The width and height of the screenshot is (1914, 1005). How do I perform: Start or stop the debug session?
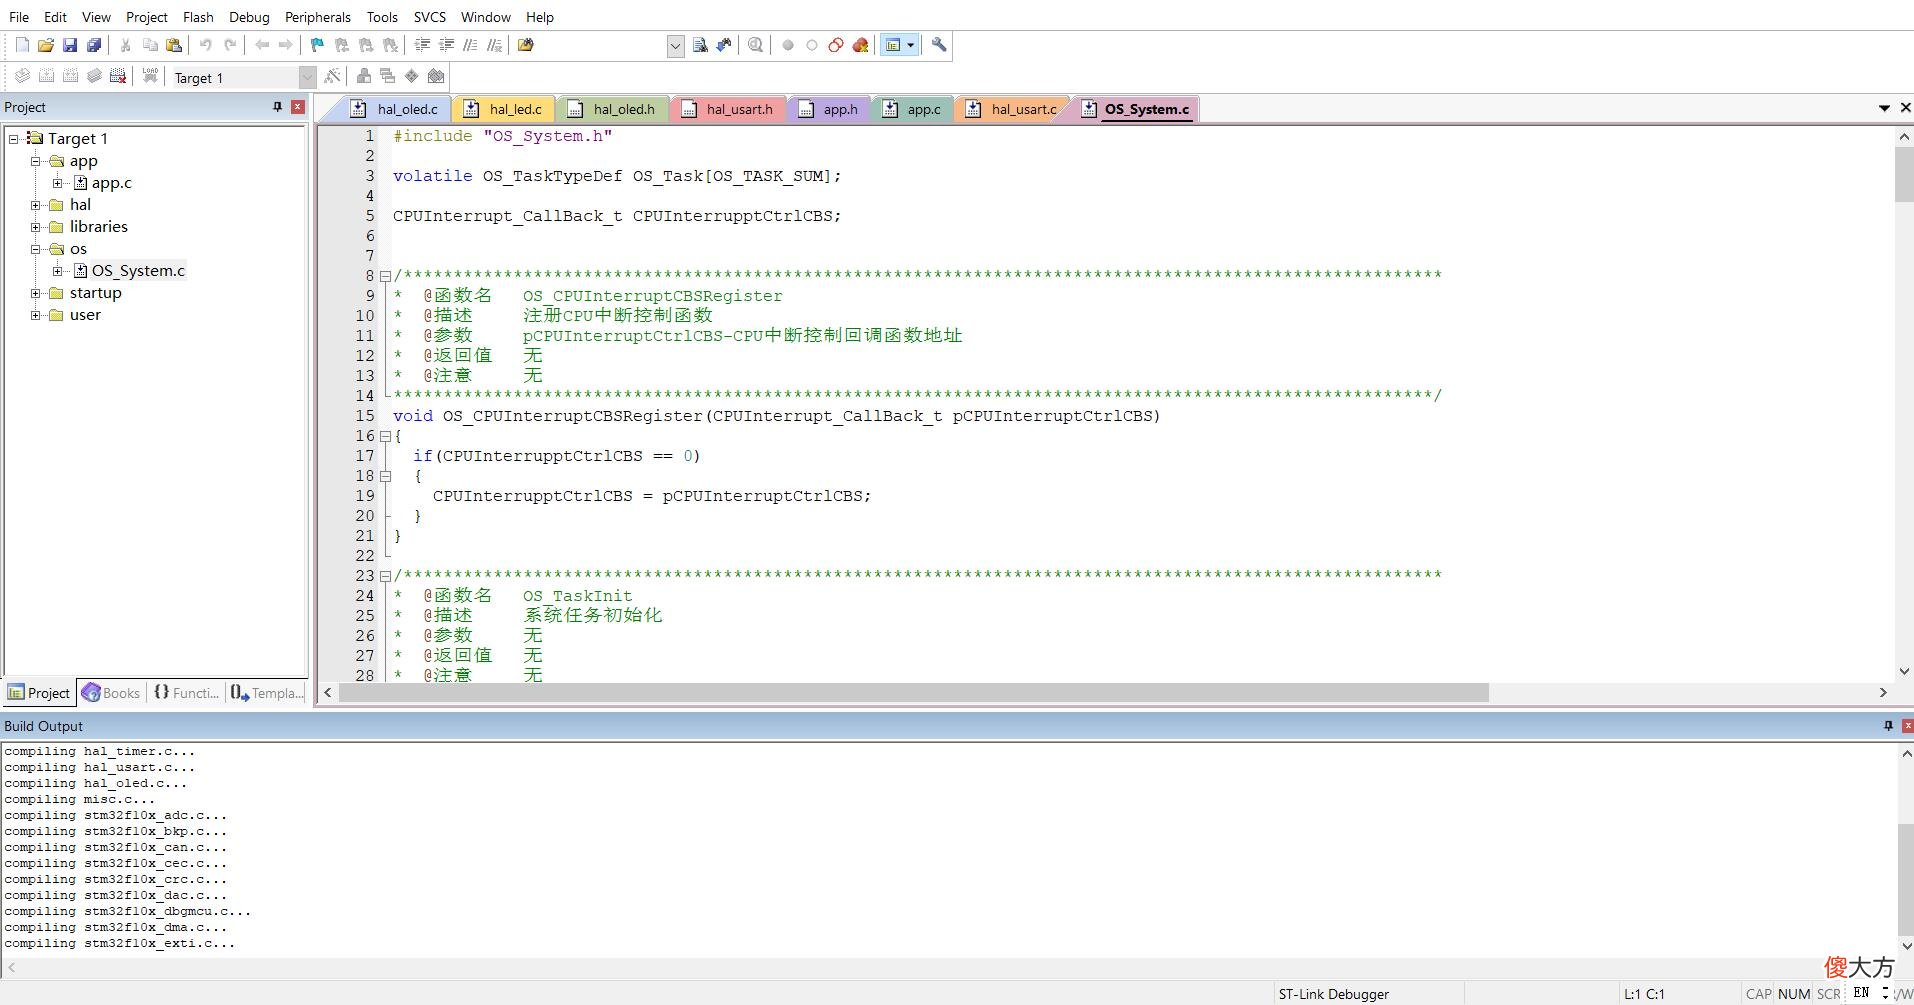(756, 45)
